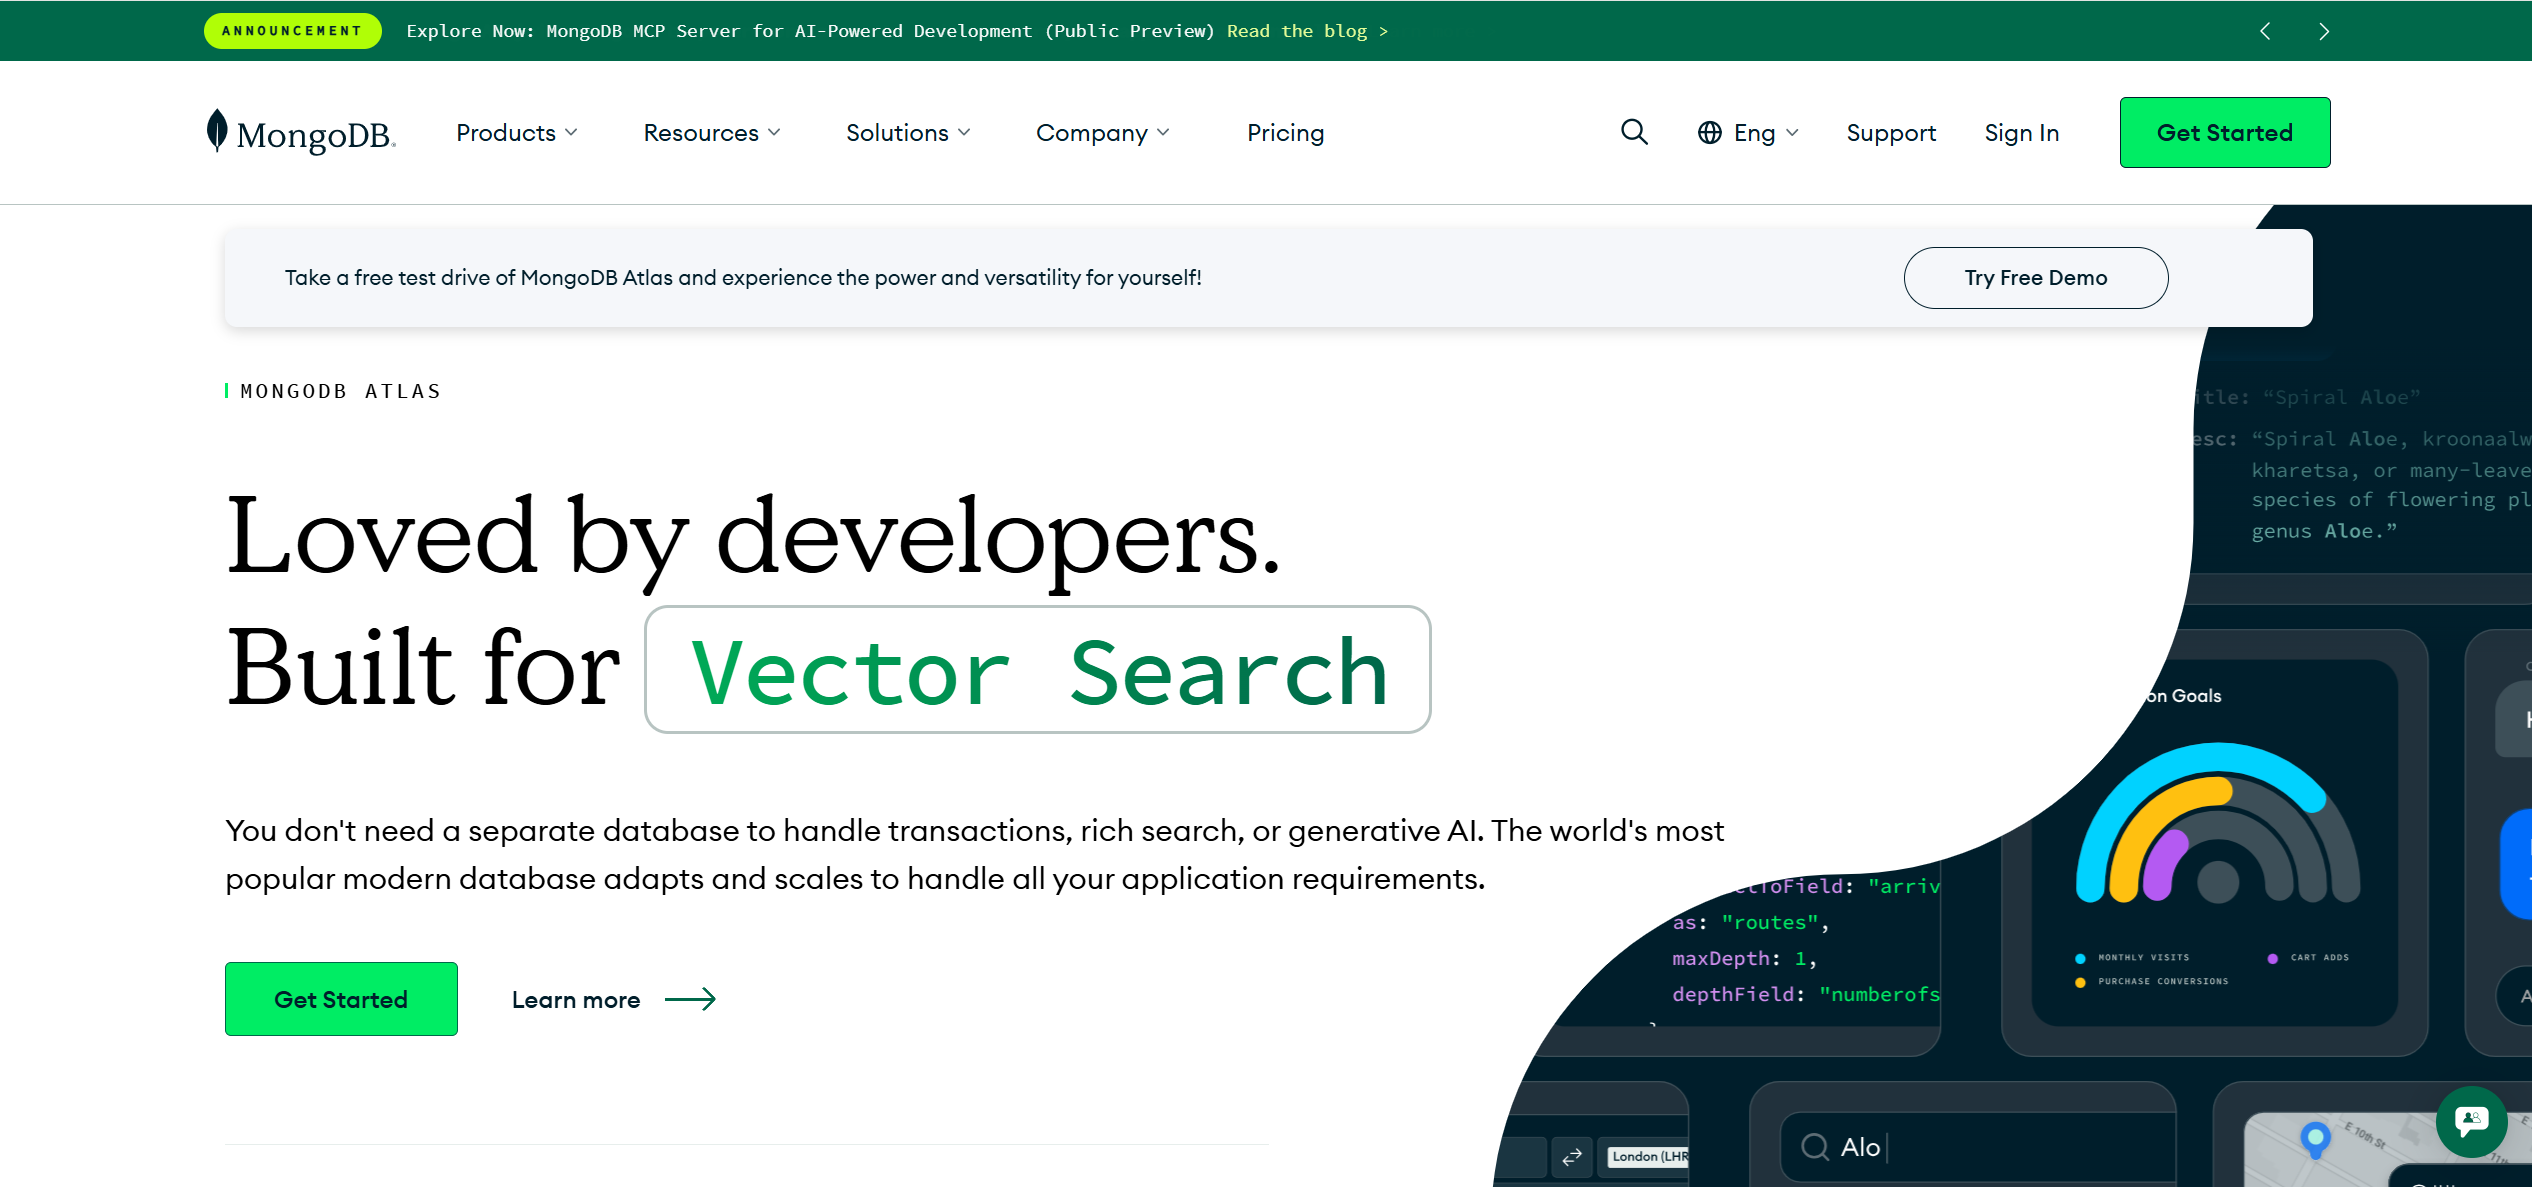Image resolution: width=2532 pixels, height=1187 pixels.
Task: Expand the Company menu
Action: pyautogui.click(x=1102, y=133)
